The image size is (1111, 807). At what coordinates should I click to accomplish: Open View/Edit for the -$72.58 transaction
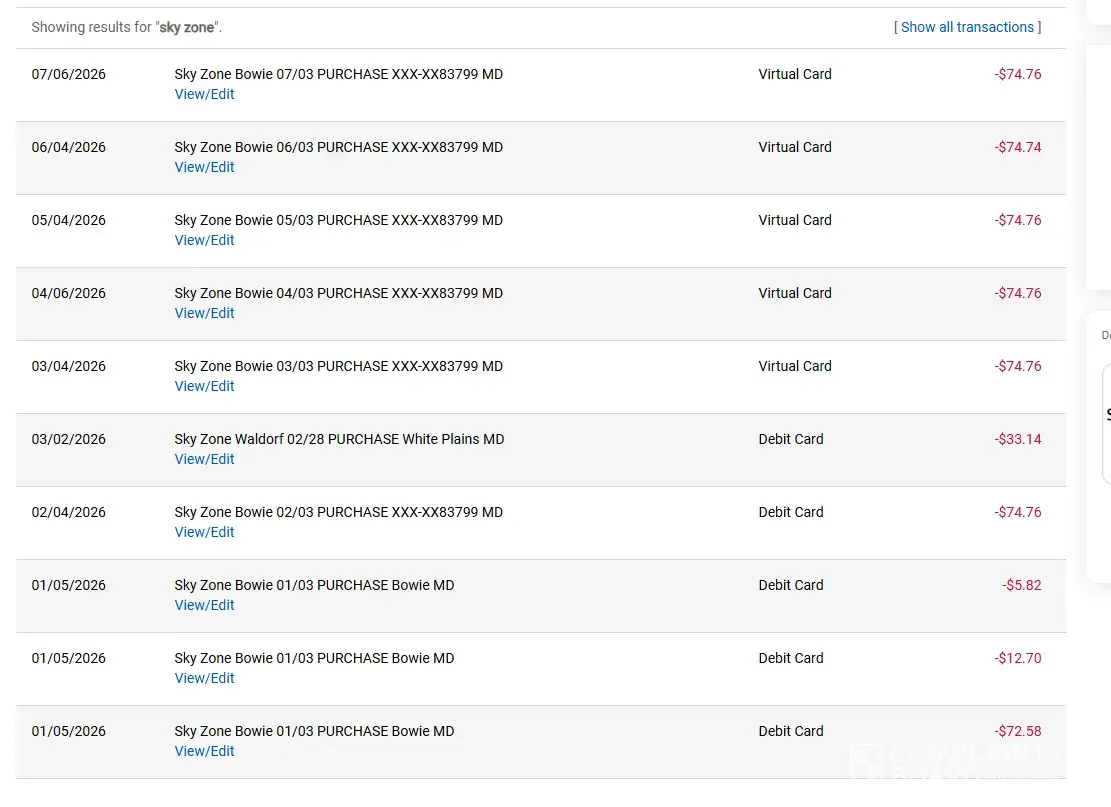(x=204, y=751)
